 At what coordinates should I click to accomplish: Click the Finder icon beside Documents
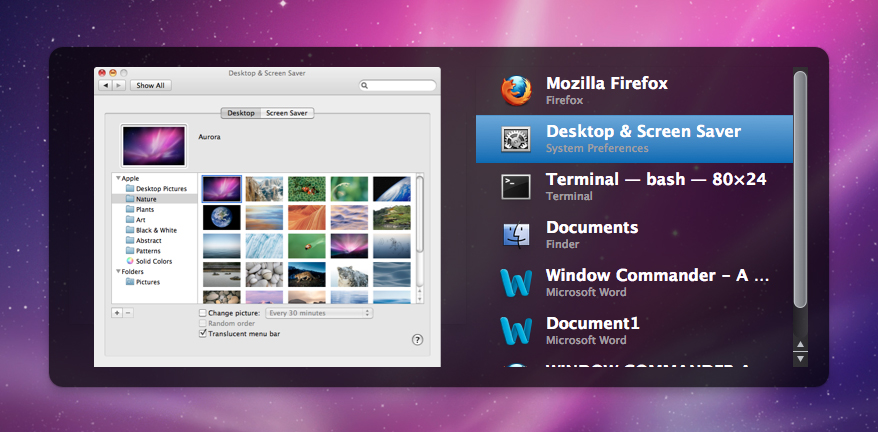tap(516, 235)
